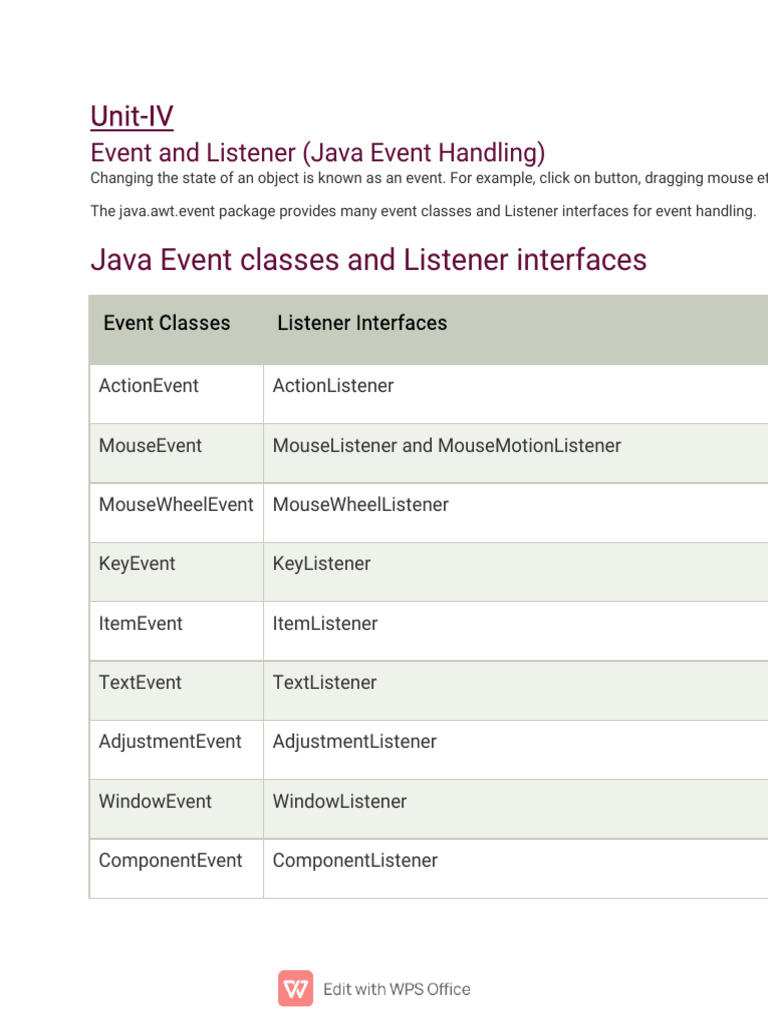Click the Edit with WPS Office link
This screenshot has height=1024, width=768.
tap(396, 989)
